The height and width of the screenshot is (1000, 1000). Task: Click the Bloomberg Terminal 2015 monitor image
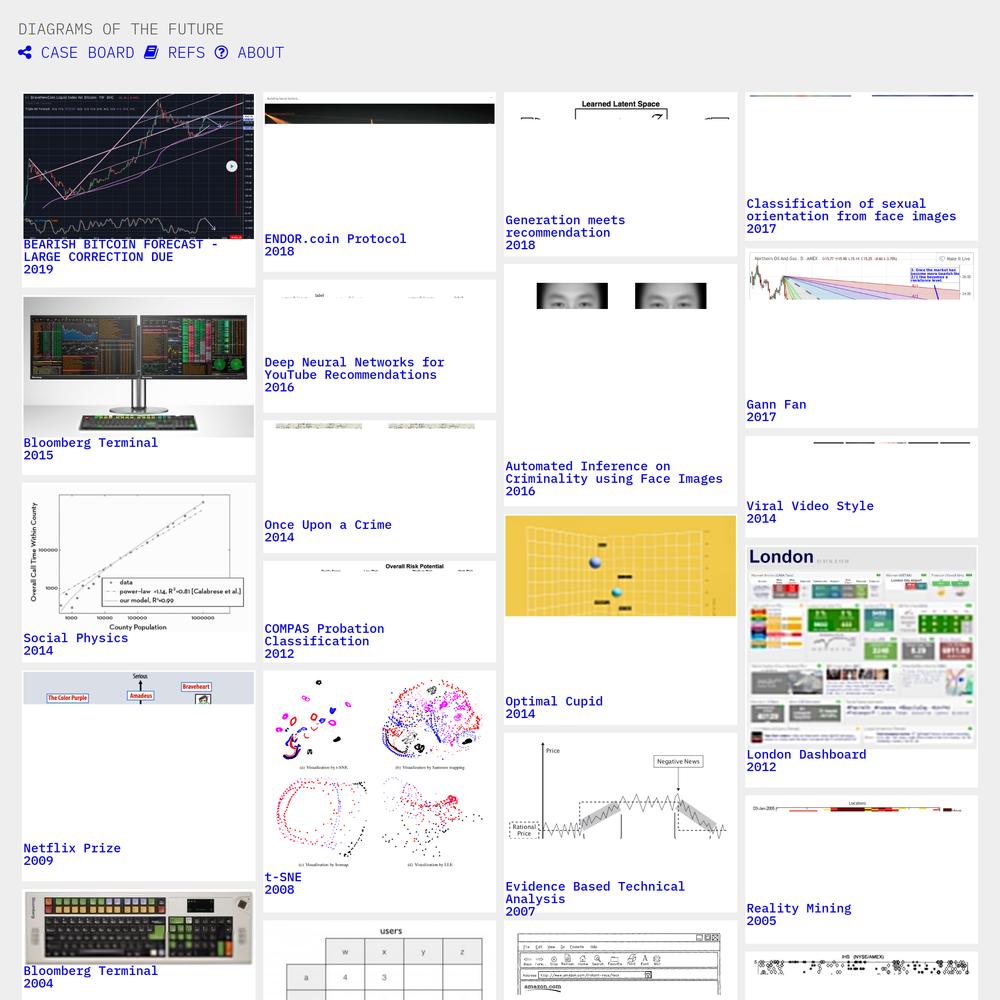click(138, 367)
